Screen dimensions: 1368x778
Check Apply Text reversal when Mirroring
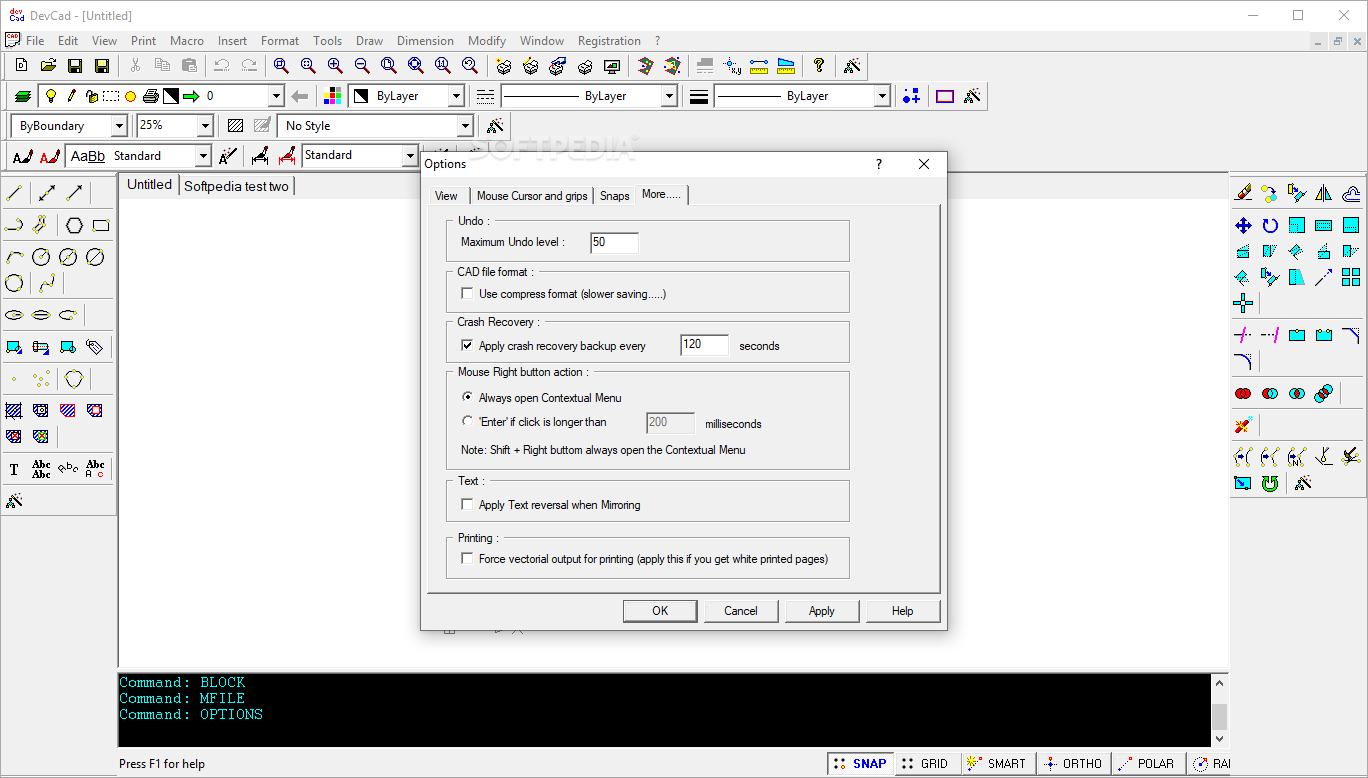coord(467,505)
